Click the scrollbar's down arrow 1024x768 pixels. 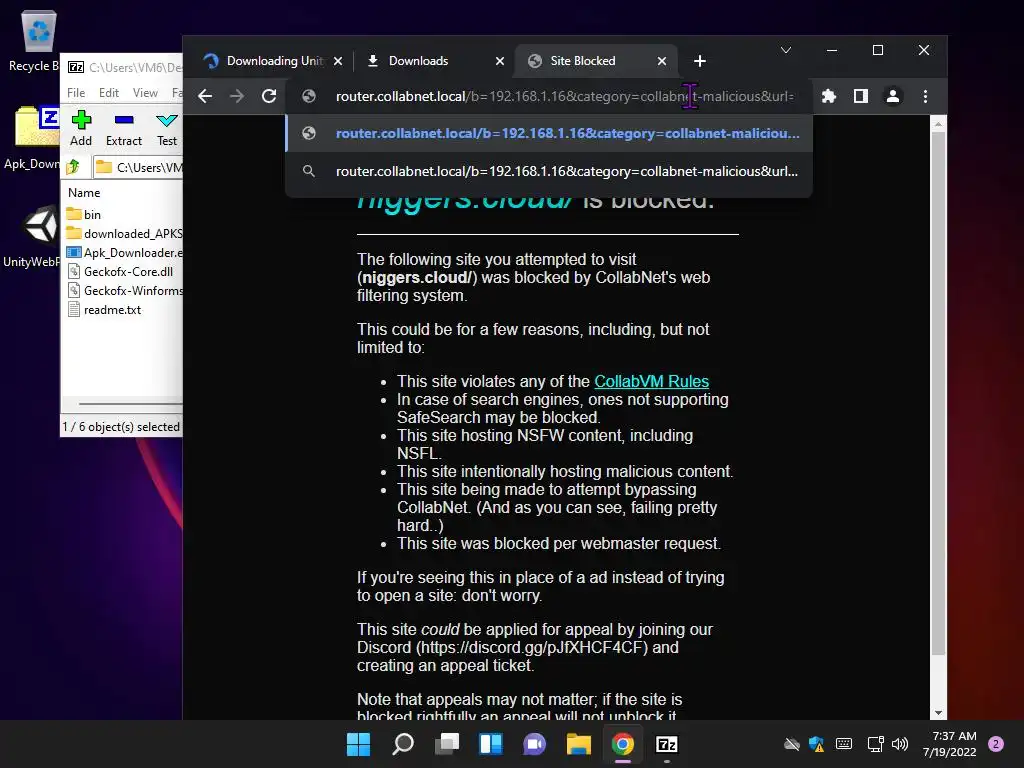(x=938, y=713)
